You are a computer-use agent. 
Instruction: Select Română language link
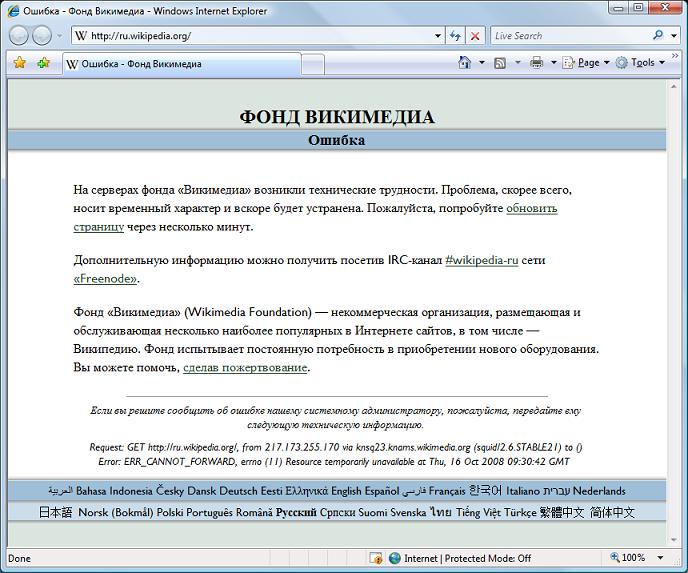coord(254,512)
